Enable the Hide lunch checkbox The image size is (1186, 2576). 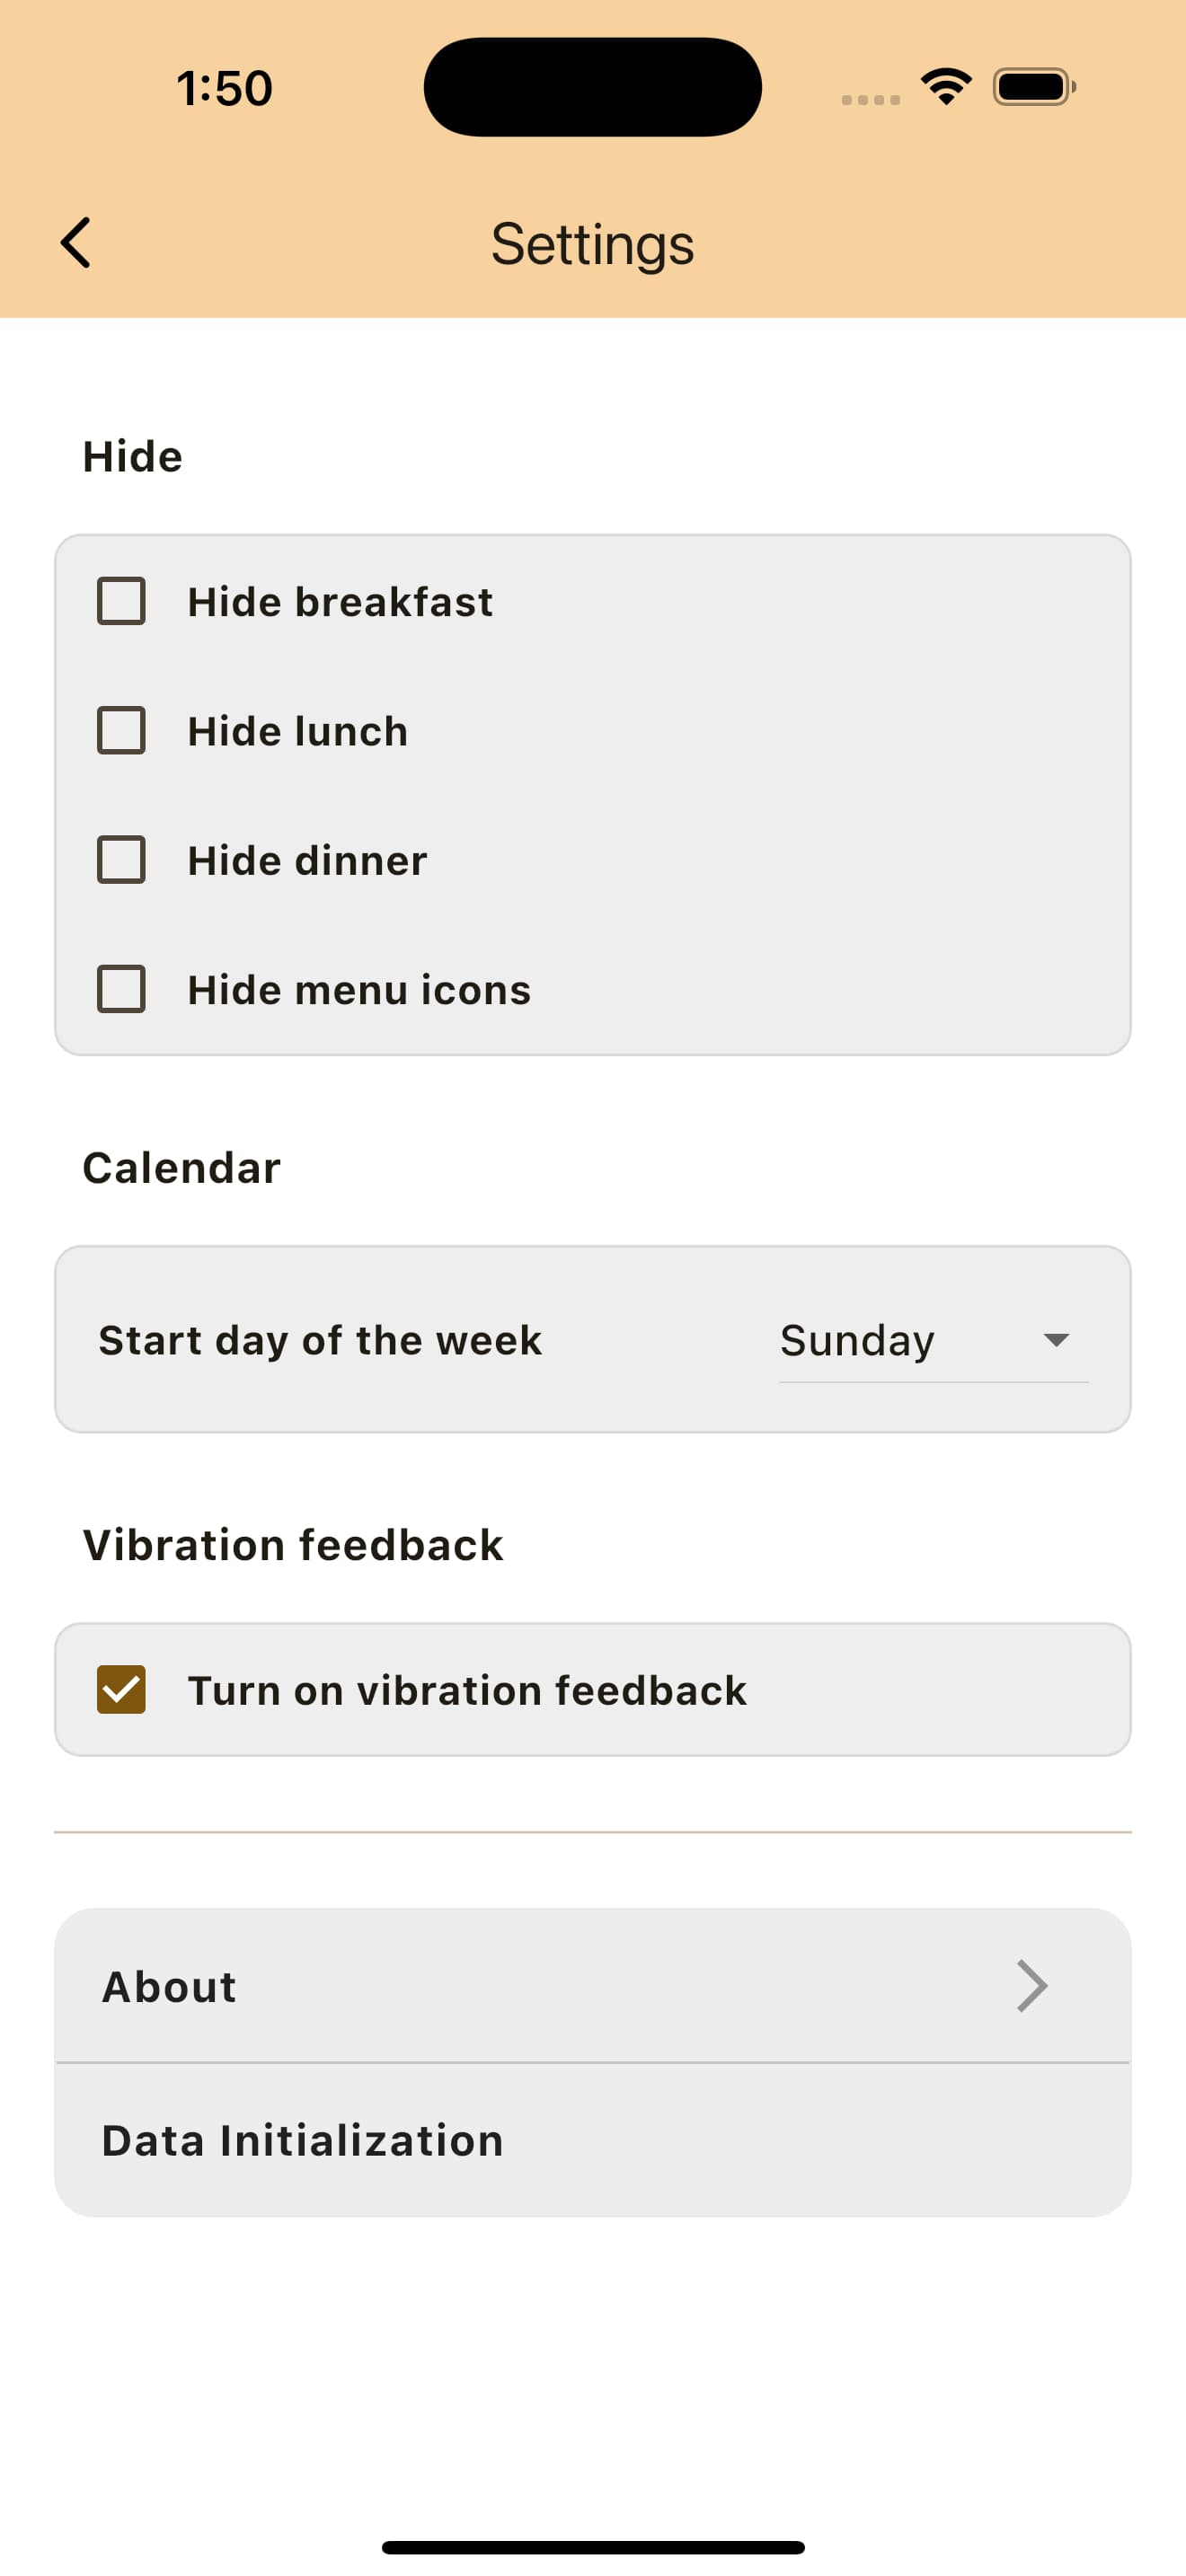(121, 731)
